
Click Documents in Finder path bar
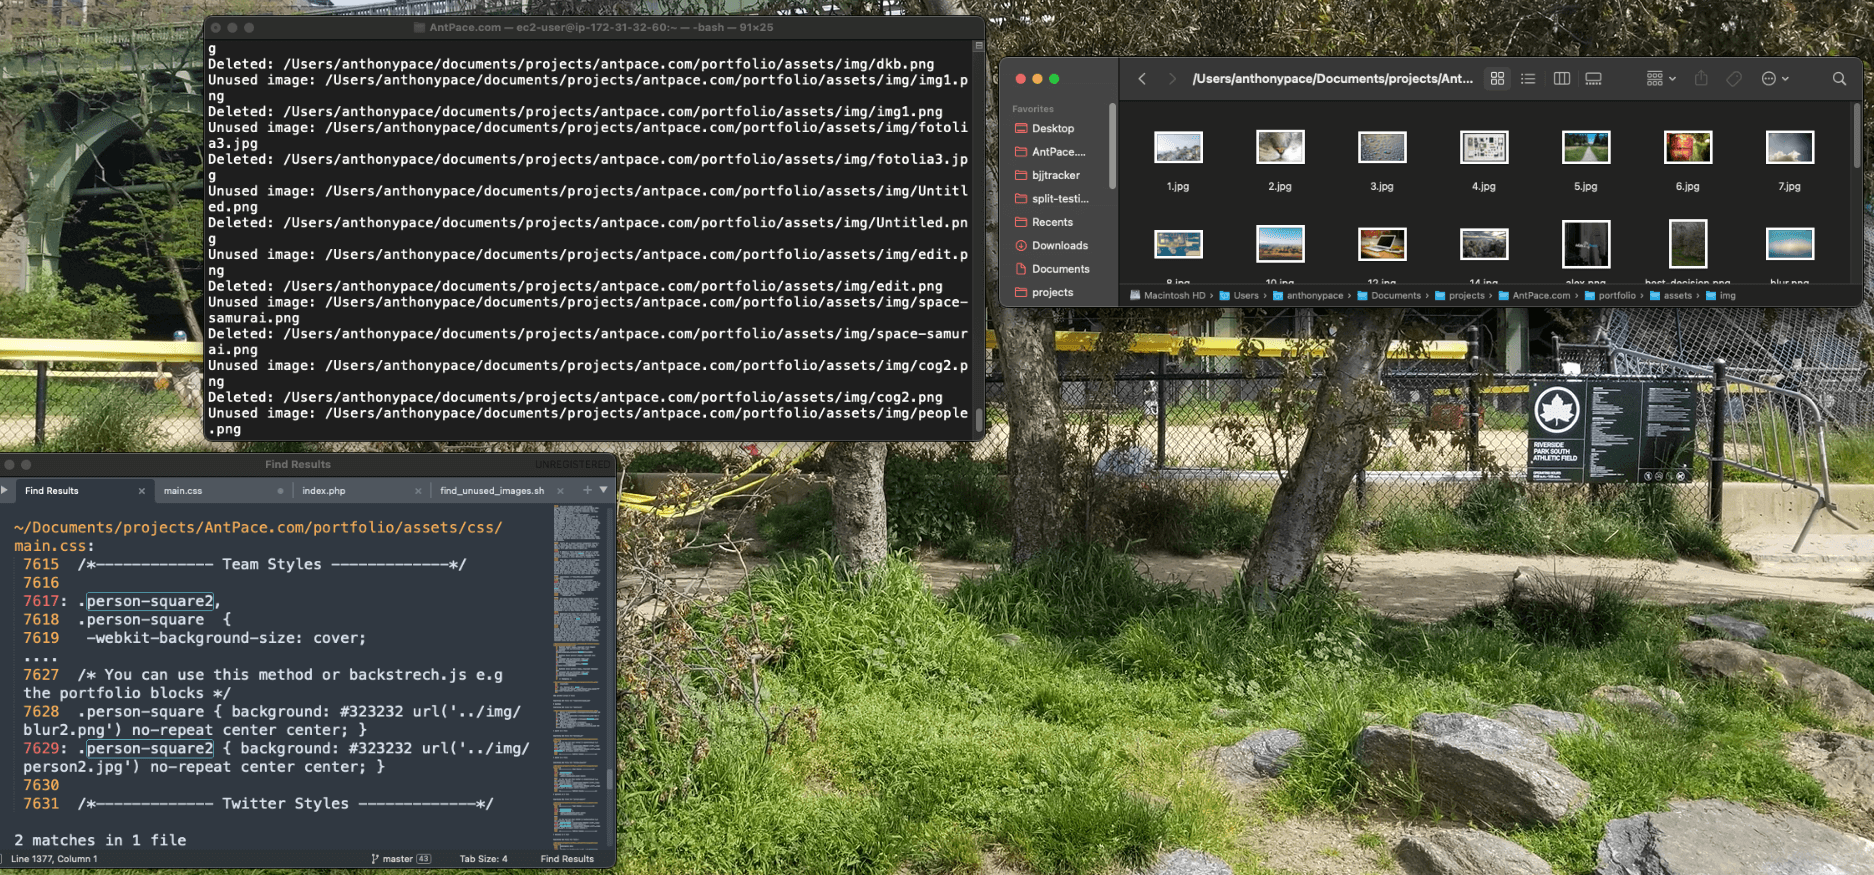point(1389,296)
